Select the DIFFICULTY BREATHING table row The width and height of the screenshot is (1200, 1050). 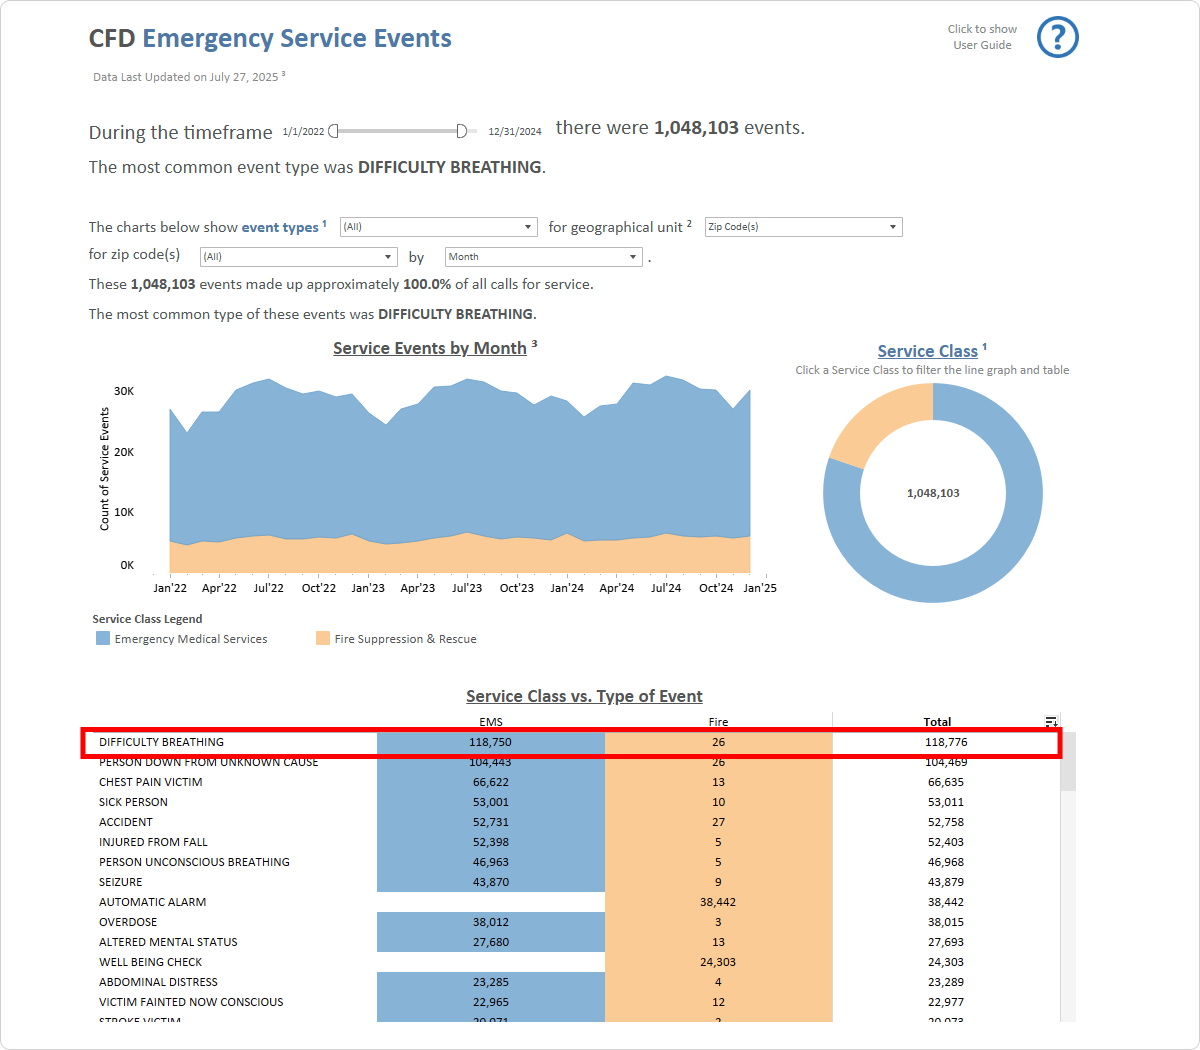(x=162, y=742)
